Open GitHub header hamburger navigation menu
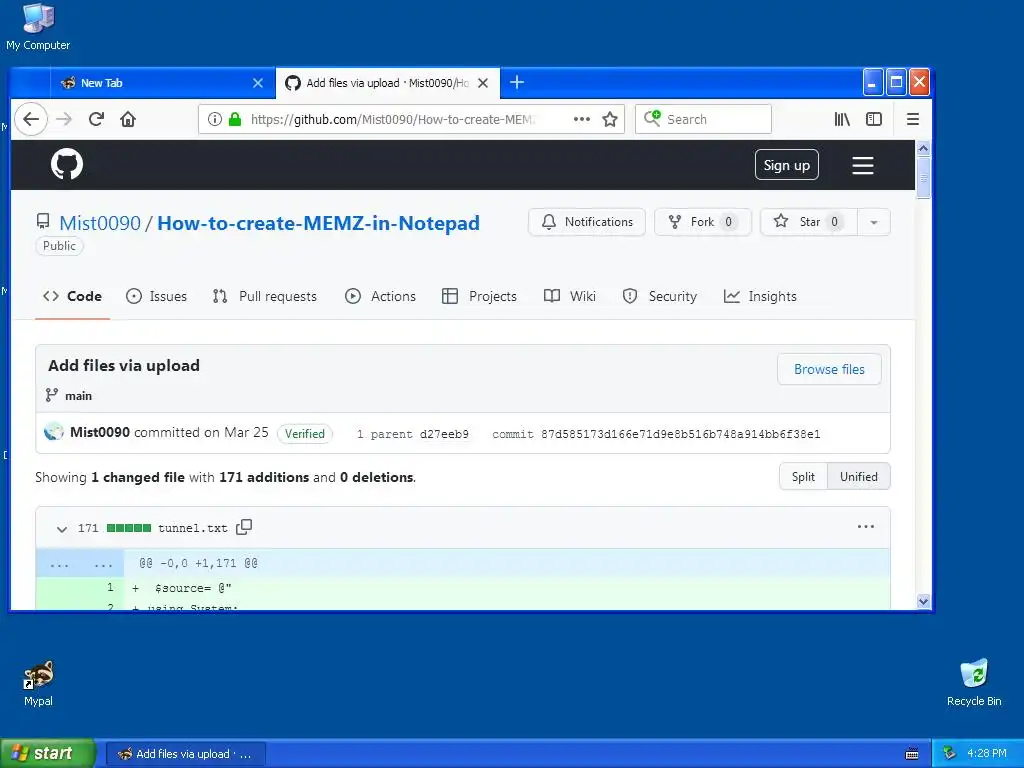 [x=863, y=165]
